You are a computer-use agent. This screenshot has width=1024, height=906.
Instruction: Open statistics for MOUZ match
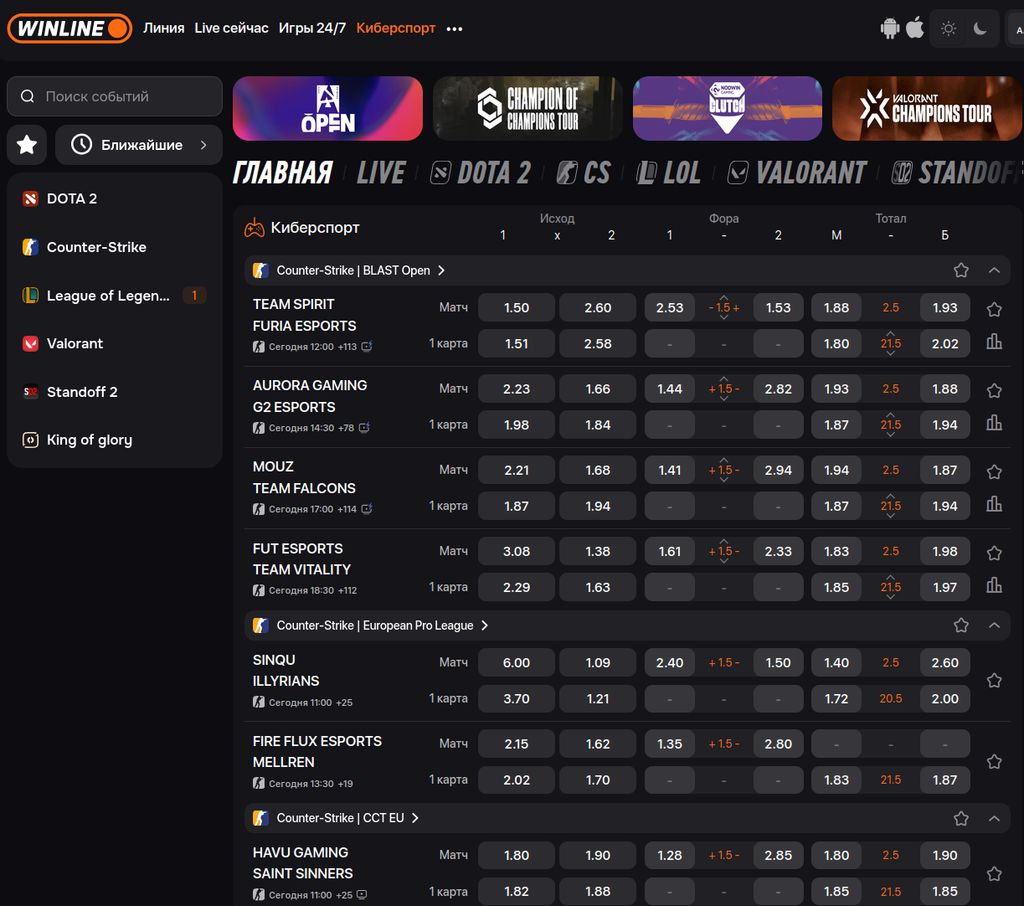994,504
